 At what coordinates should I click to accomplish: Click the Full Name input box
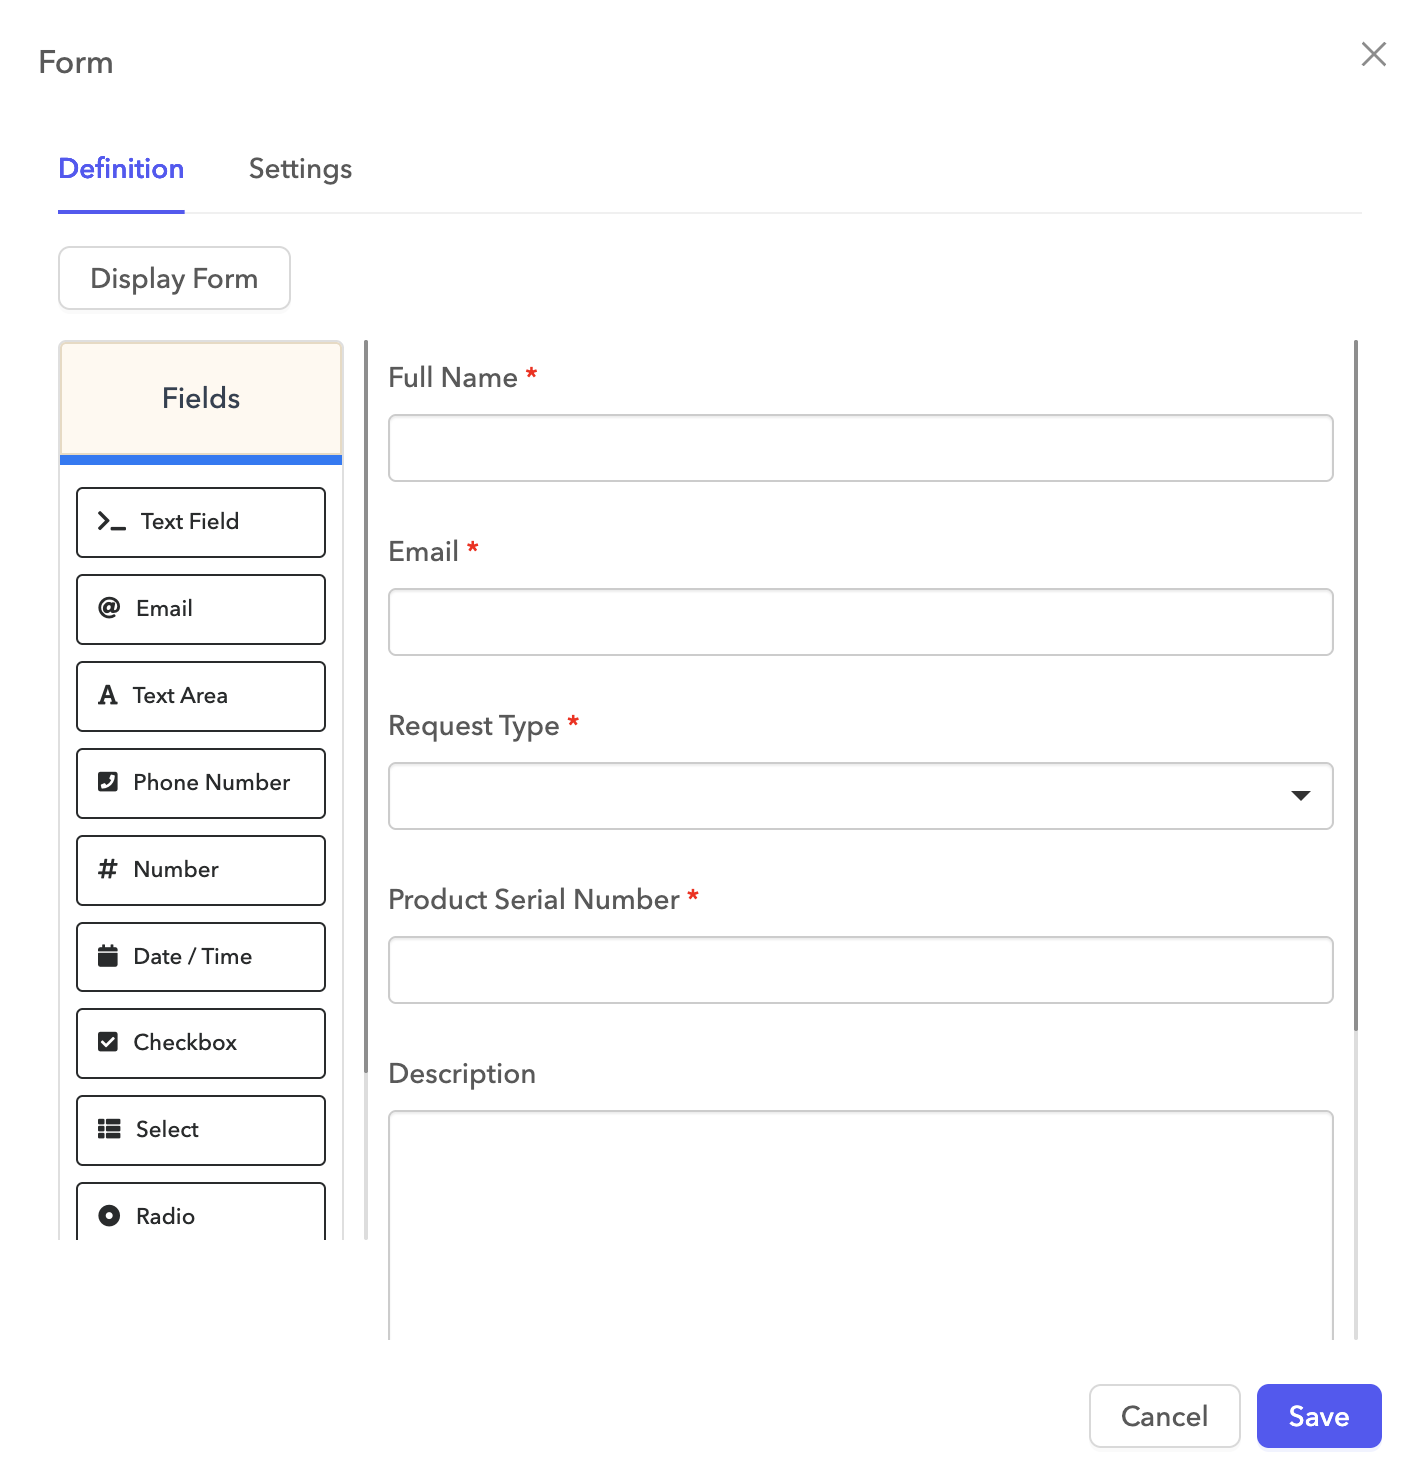point(860,448)
